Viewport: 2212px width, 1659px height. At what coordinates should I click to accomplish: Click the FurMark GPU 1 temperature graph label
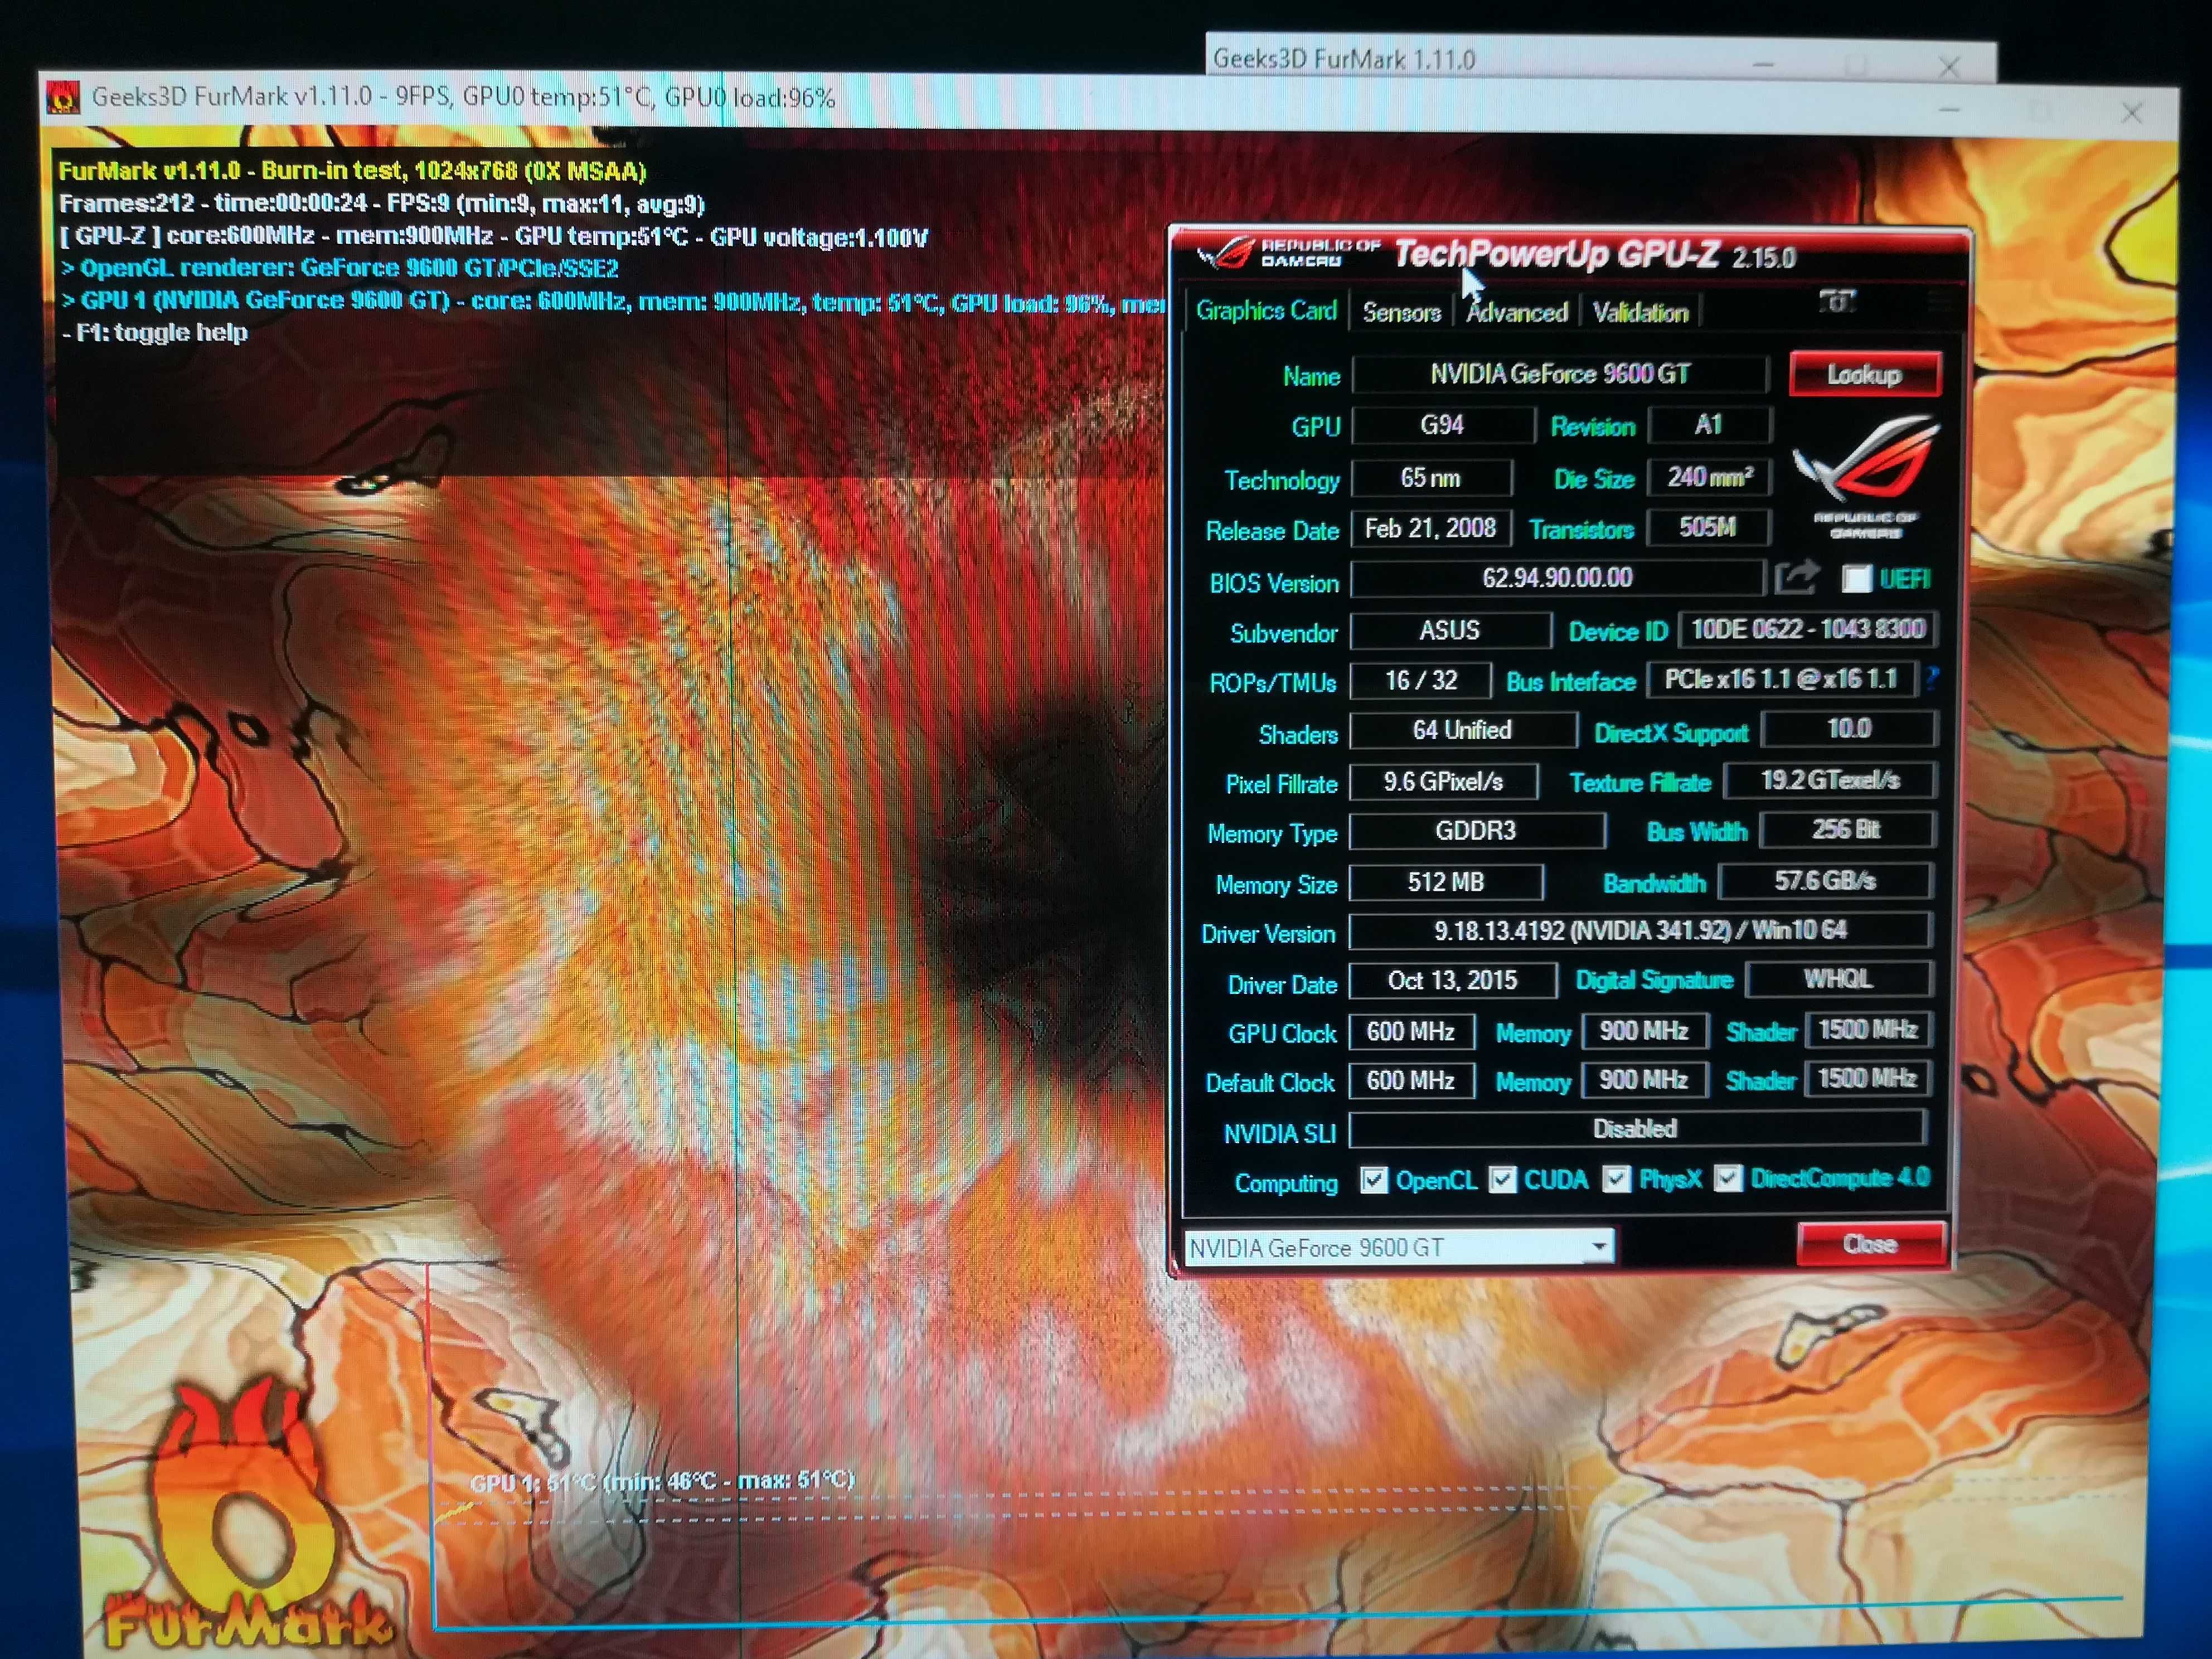[x=663, y=1481]
